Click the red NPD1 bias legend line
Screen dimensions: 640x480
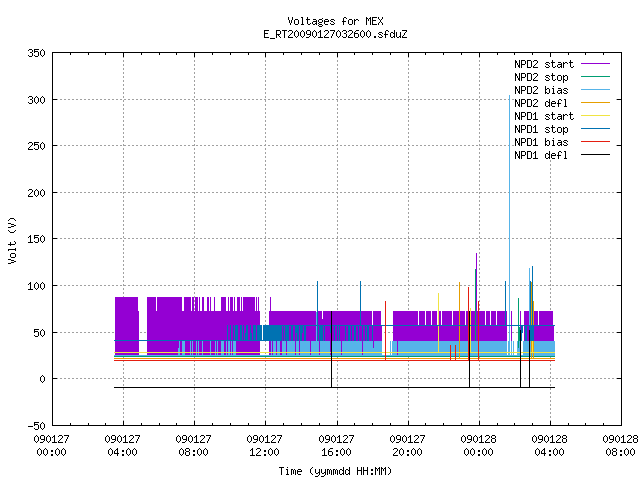pos(595,142)
